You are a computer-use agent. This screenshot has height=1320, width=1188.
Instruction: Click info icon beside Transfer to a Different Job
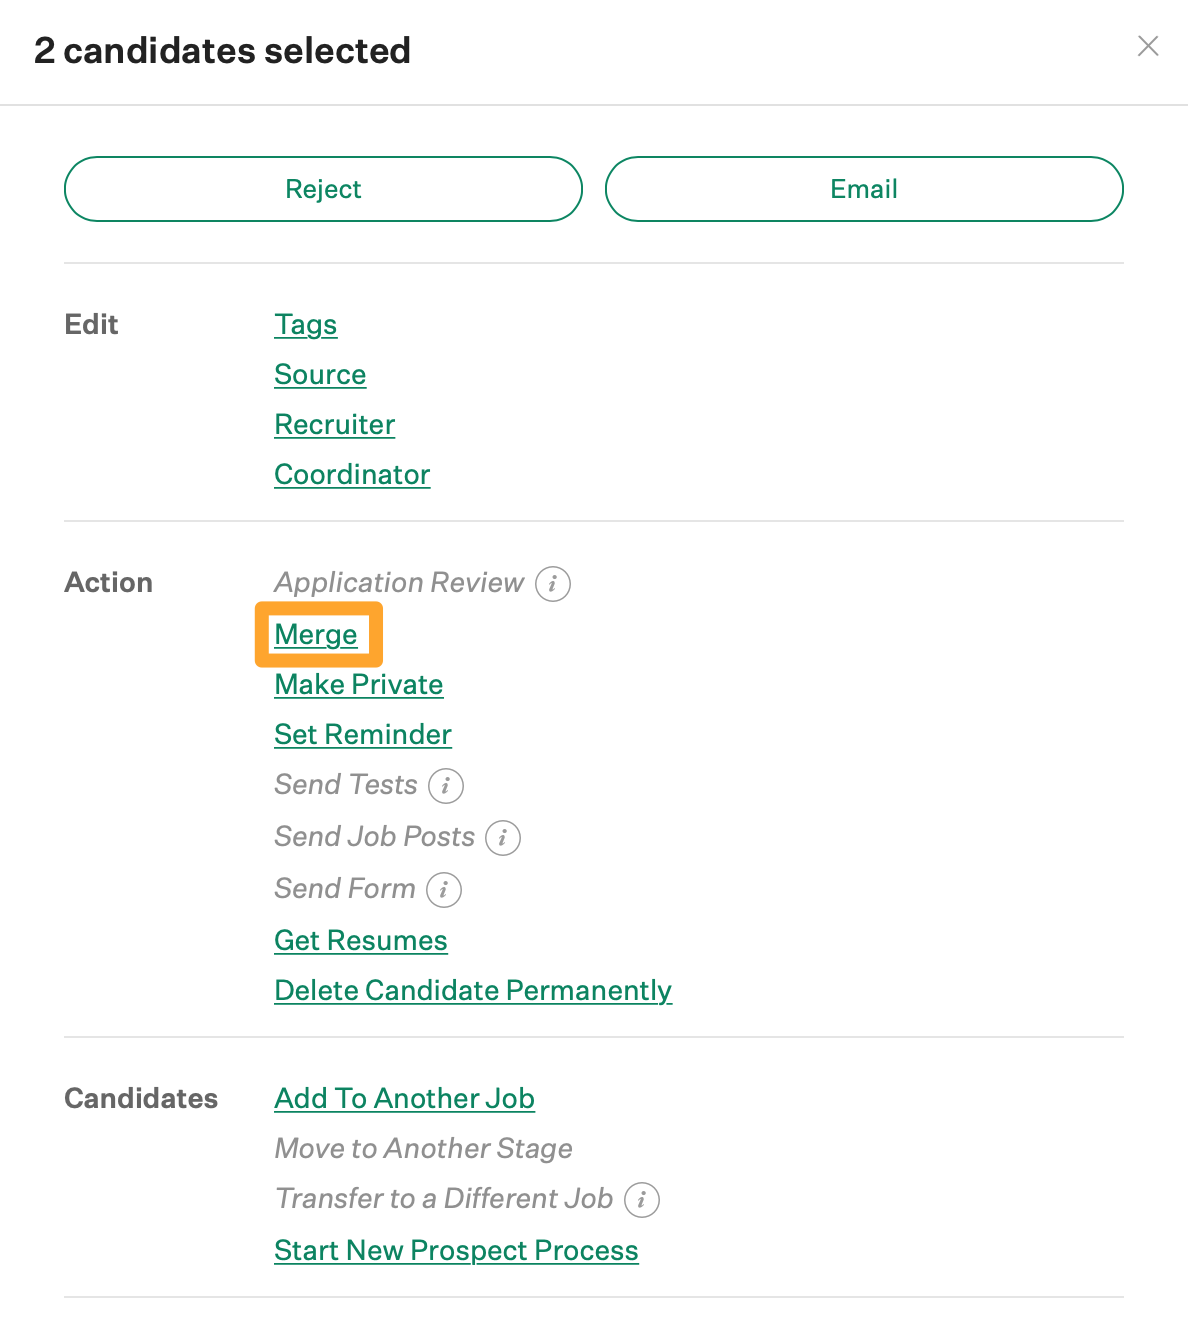pyautogui.click(x=642, y=1200)
